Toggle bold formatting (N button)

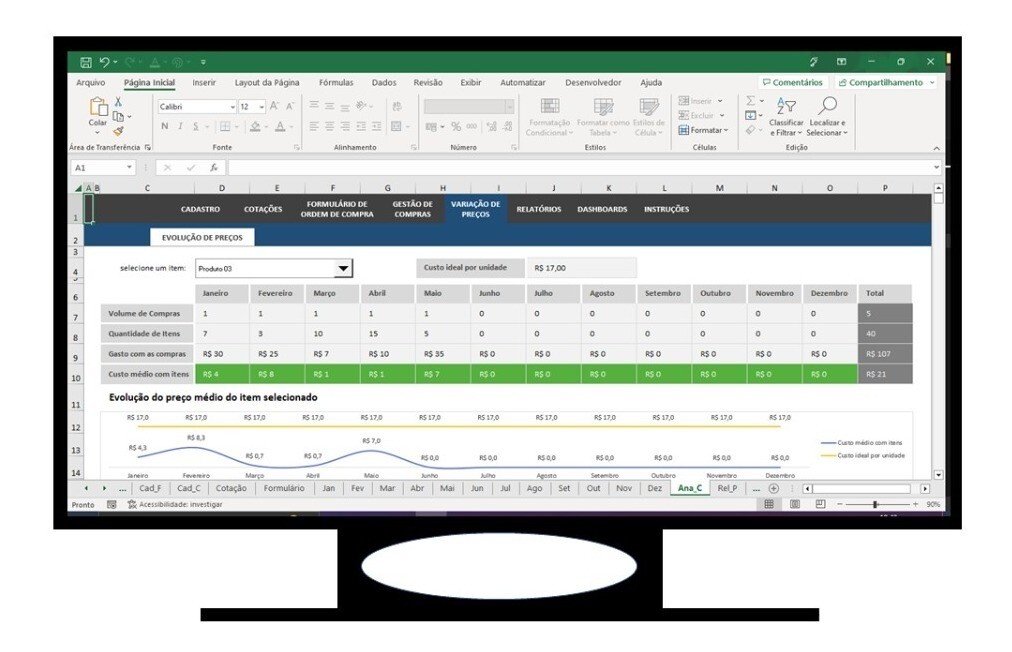coord(165,127)
